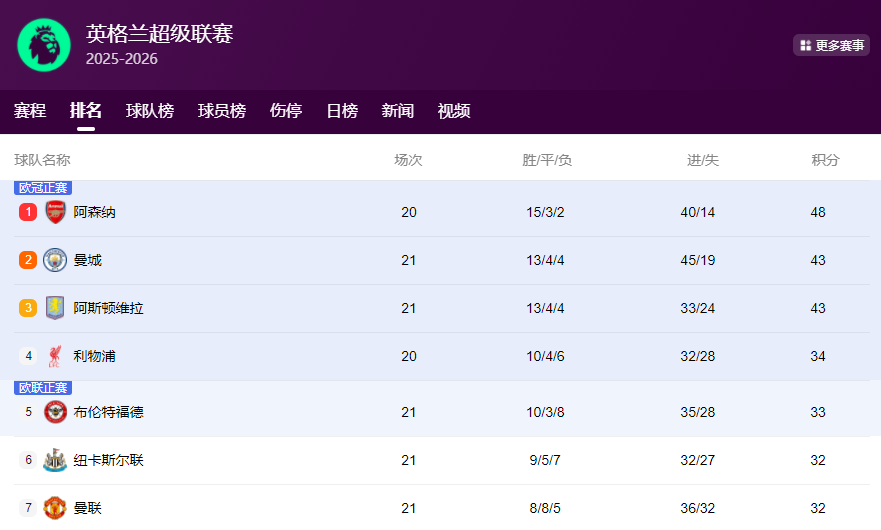Open the 新闻 tab

398,111
